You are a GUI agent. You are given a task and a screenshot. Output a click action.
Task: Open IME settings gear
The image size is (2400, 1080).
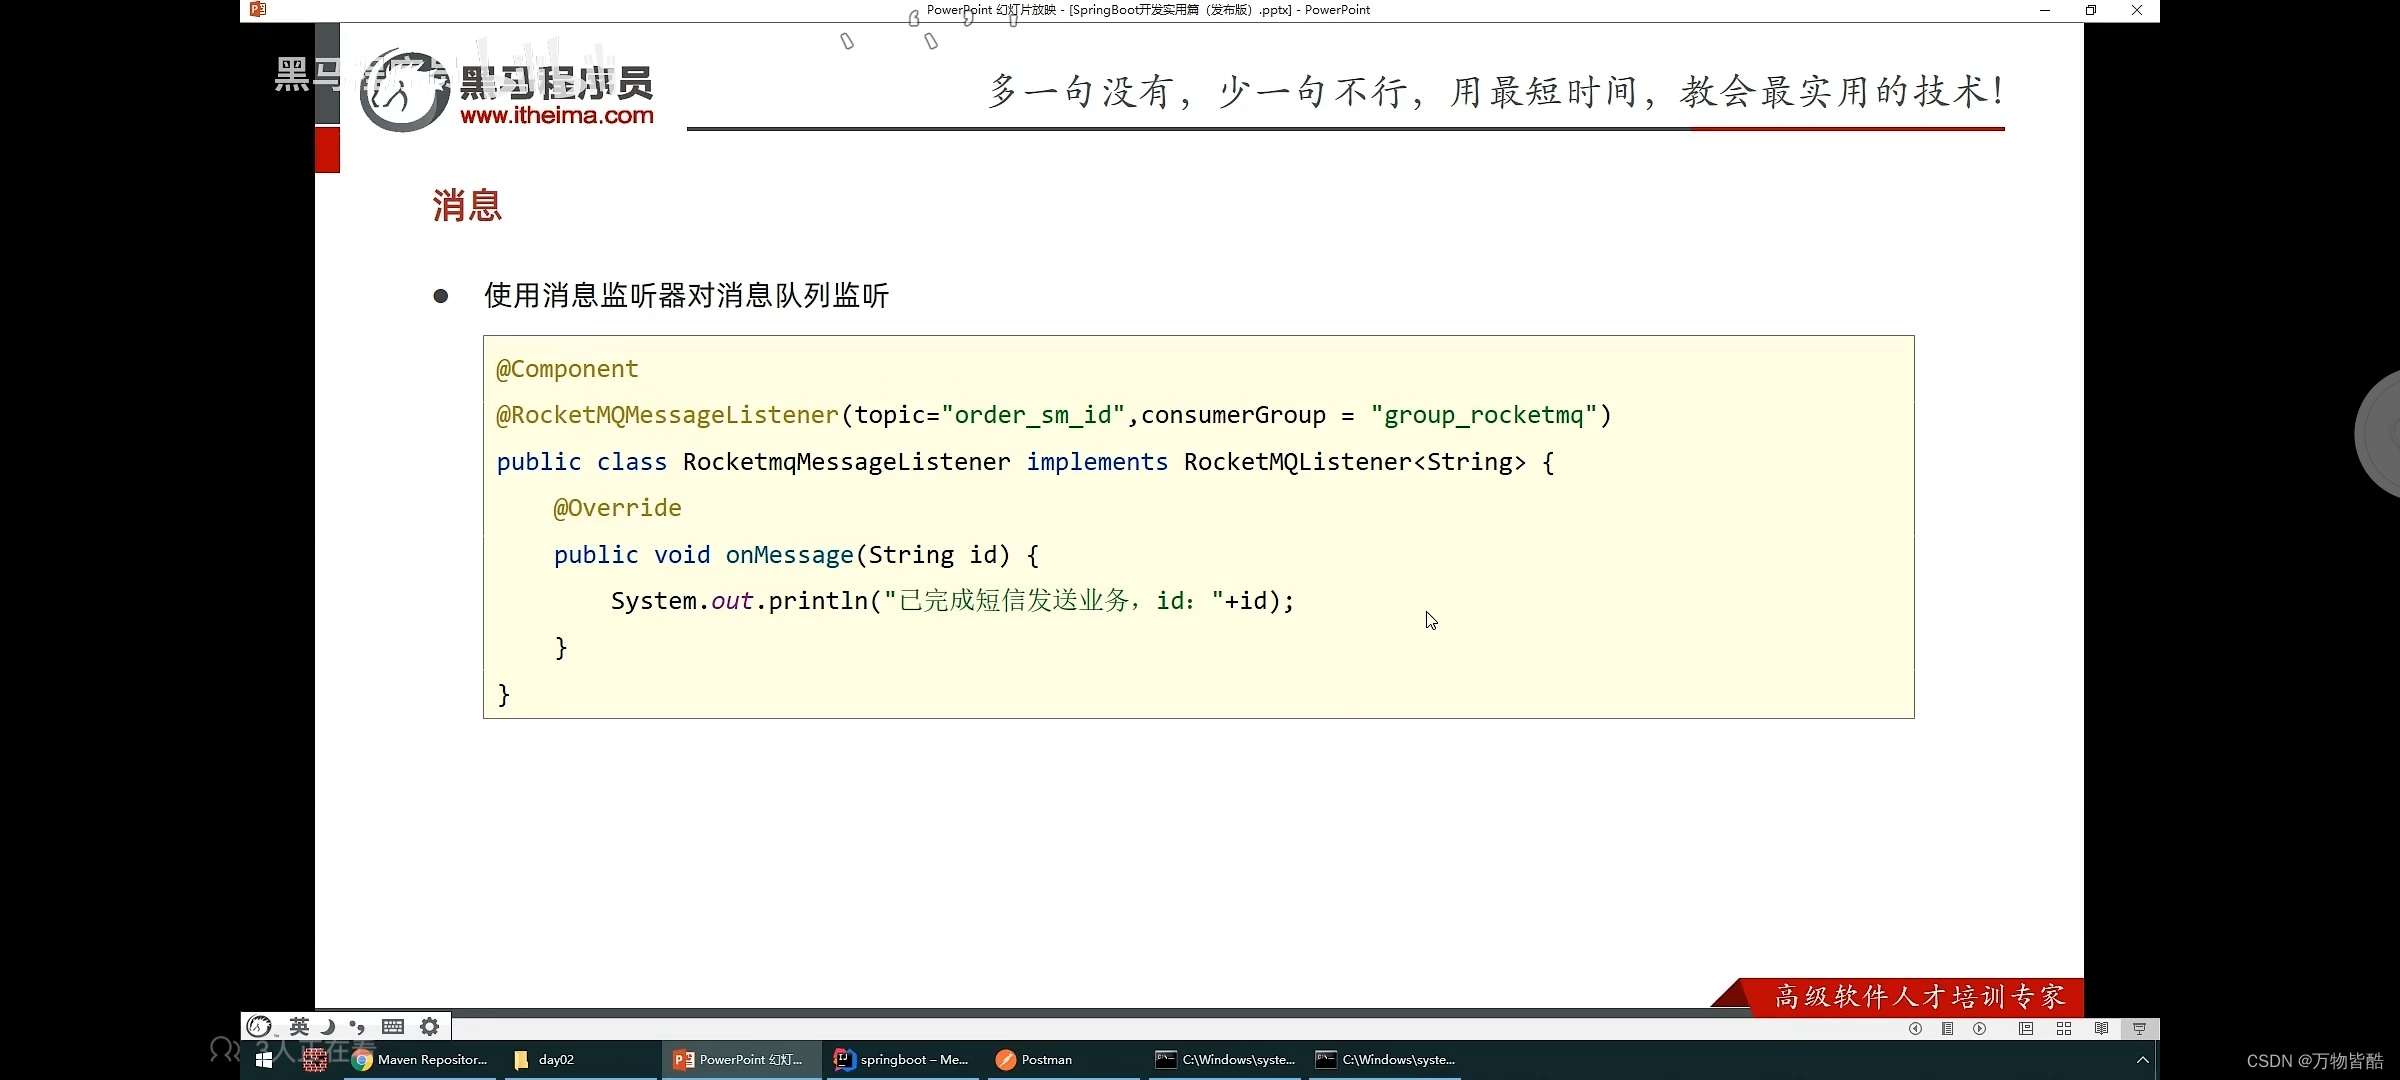(429, 1027)
